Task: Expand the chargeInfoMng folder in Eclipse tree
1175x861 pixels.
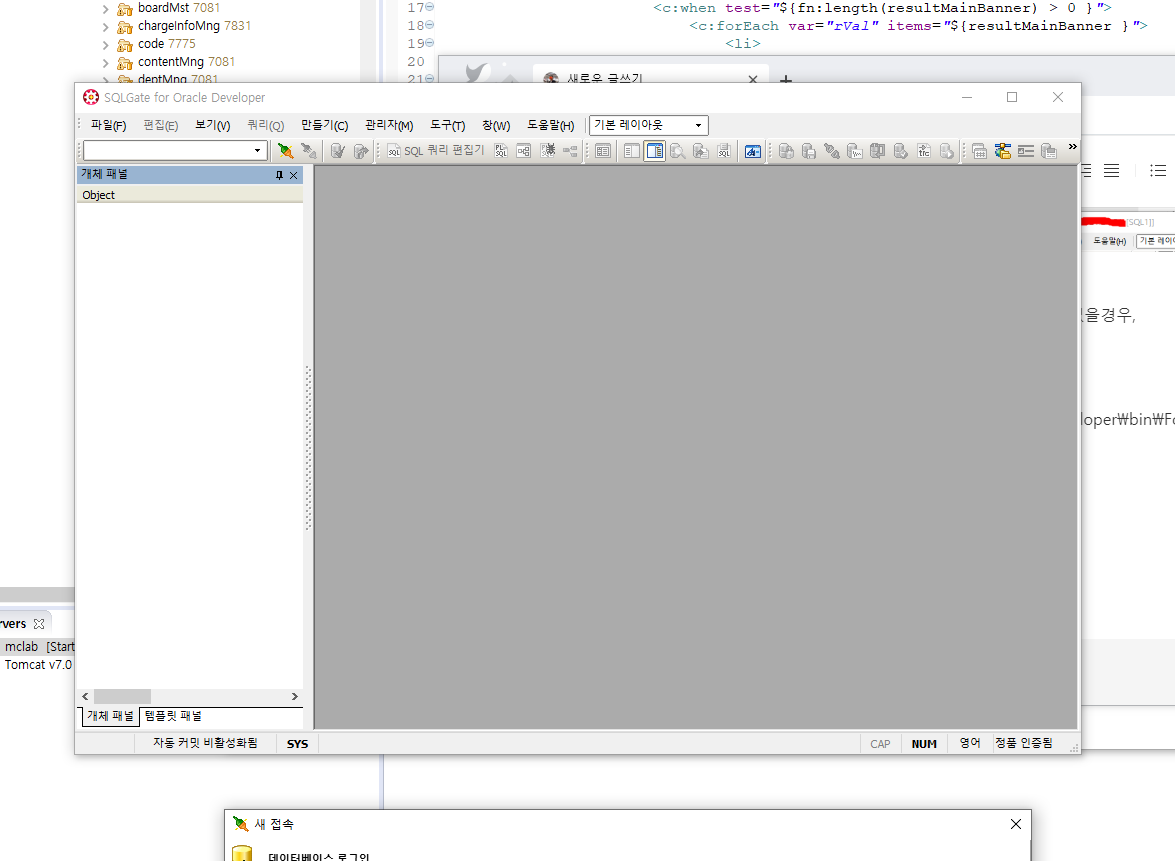Action: tap(106, 27)
